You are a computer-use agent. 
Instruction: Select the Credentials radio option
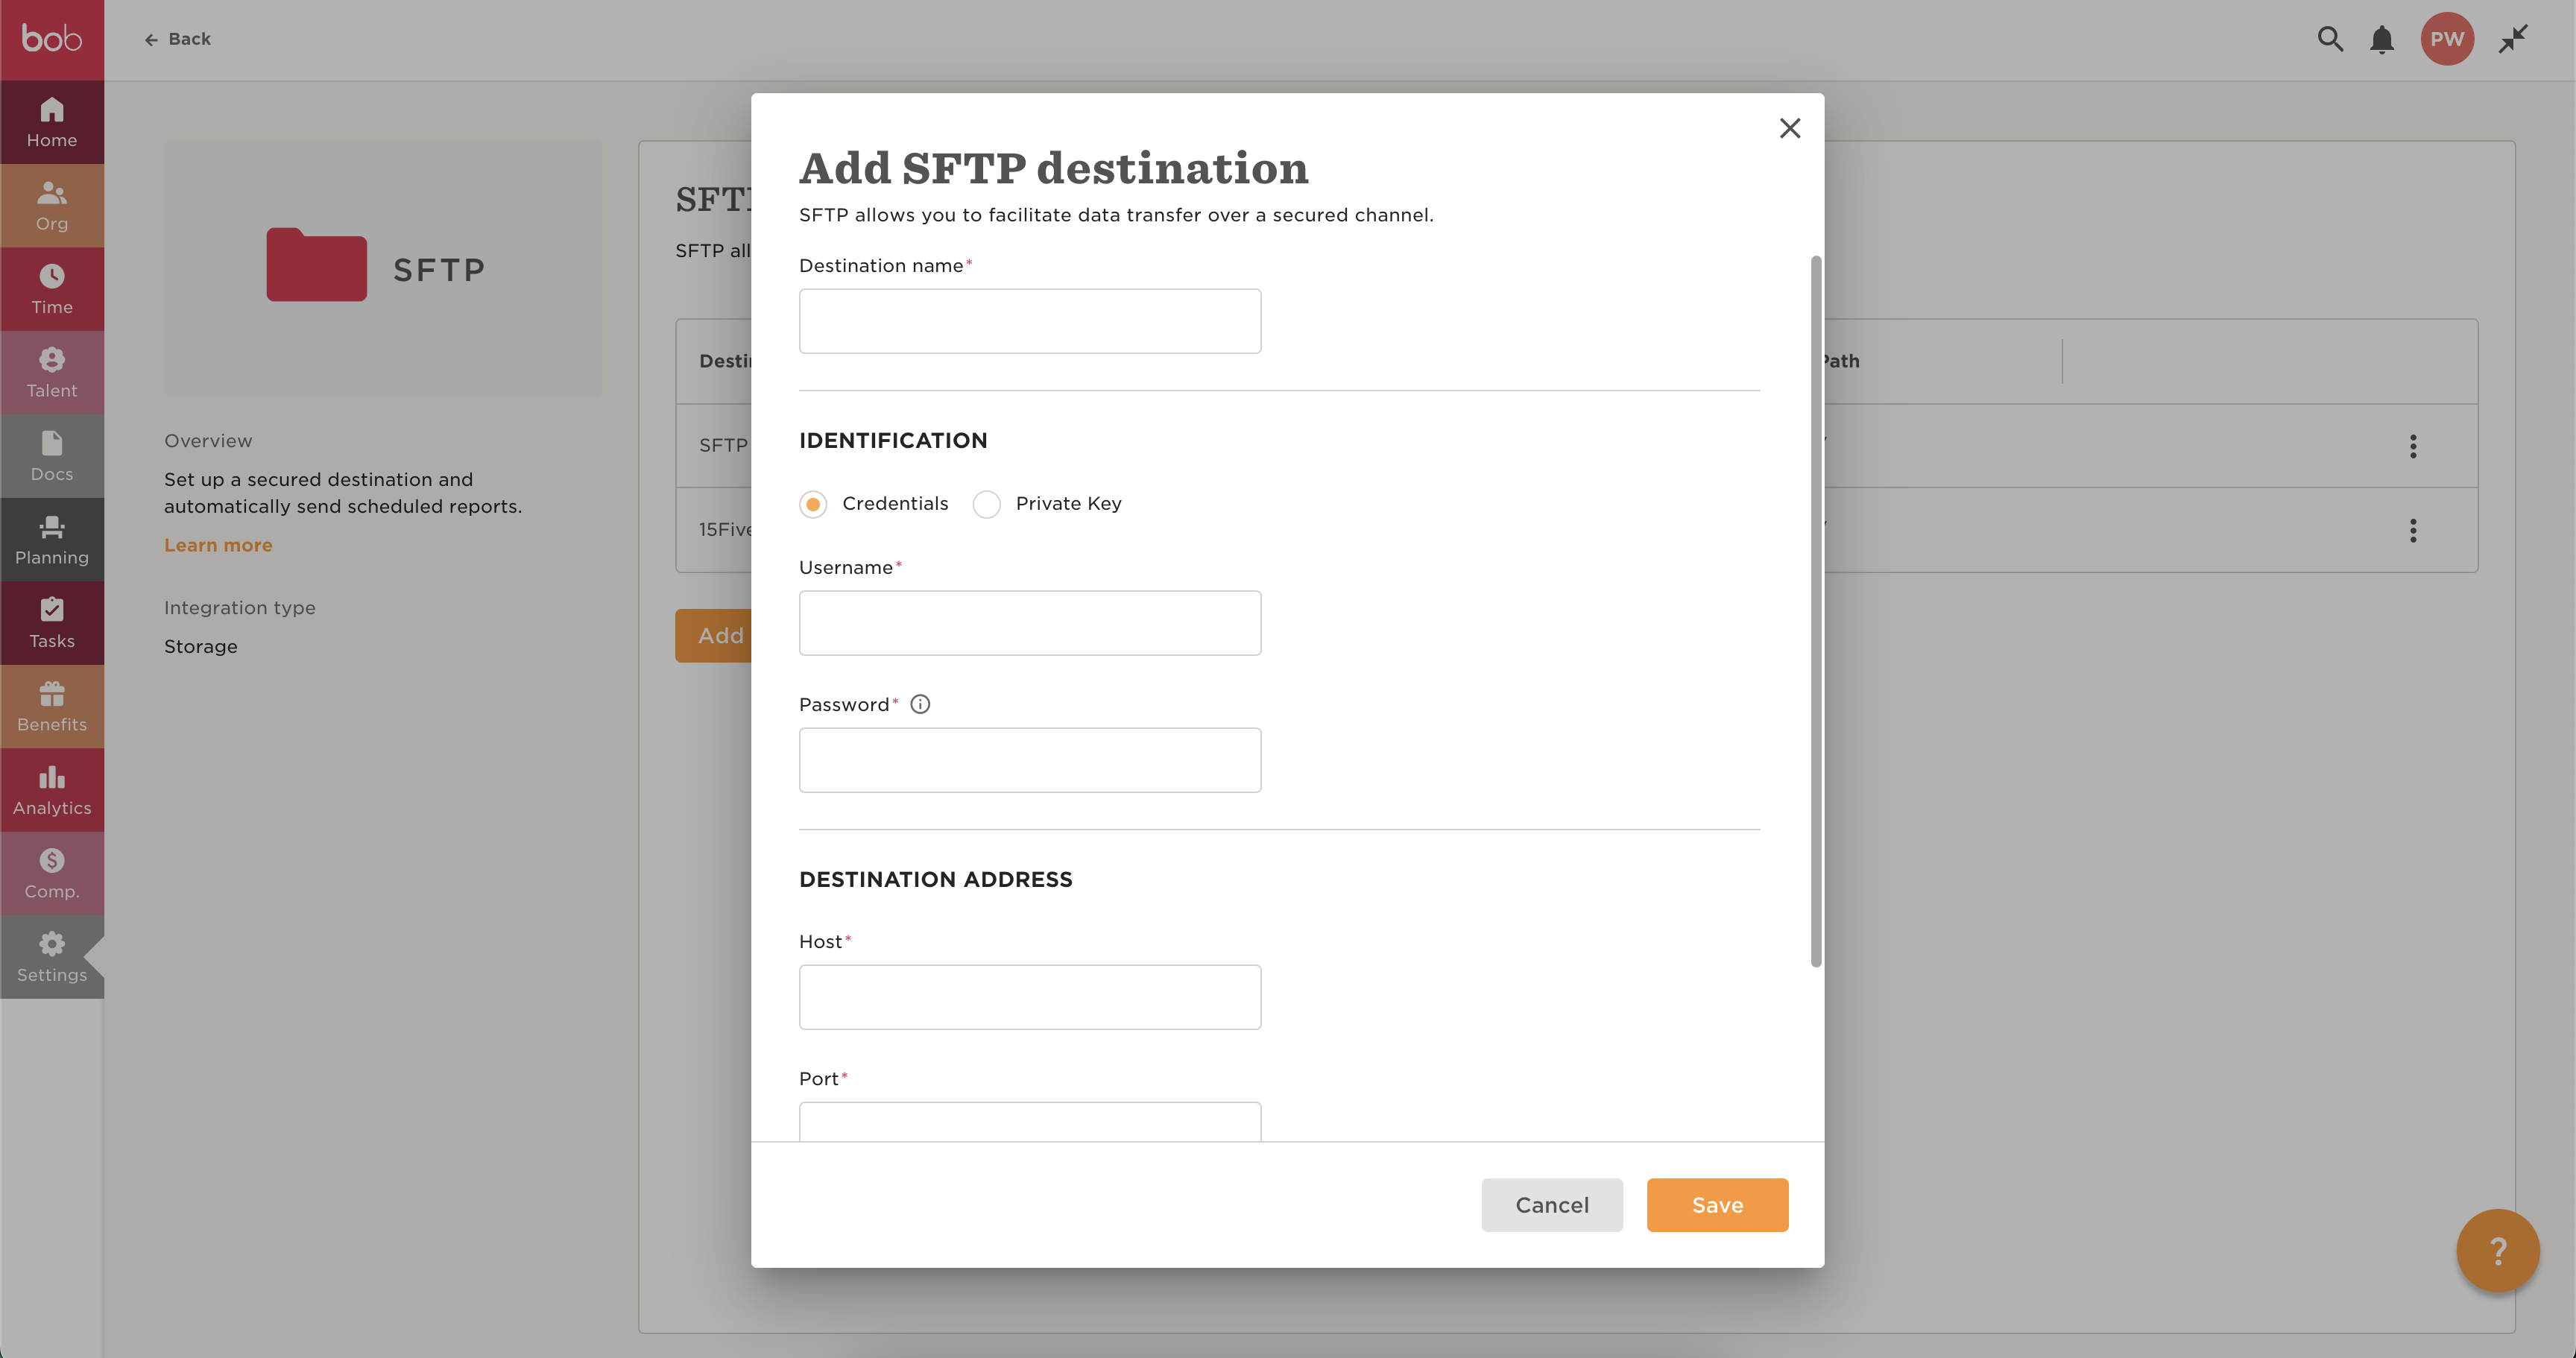pos(813,504)
